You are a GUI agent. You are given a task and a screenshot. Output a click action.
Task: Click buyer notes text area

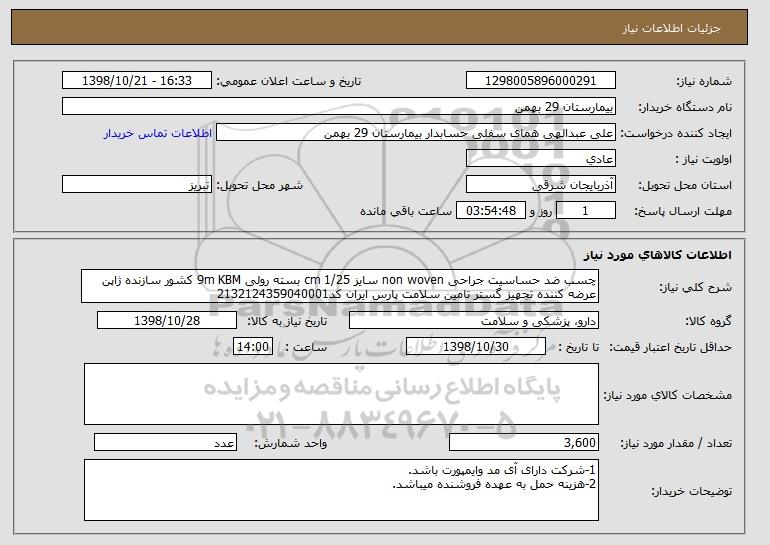click(x=341, y=490)
